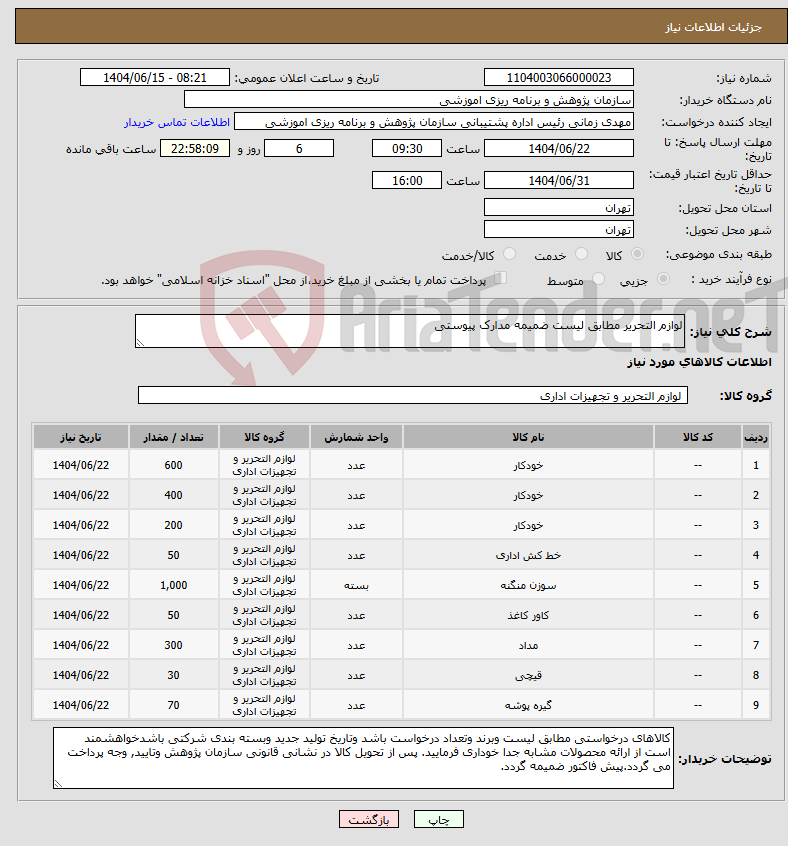Click quantity 400 in row 2
788x846 pixels.
point(173,495)
